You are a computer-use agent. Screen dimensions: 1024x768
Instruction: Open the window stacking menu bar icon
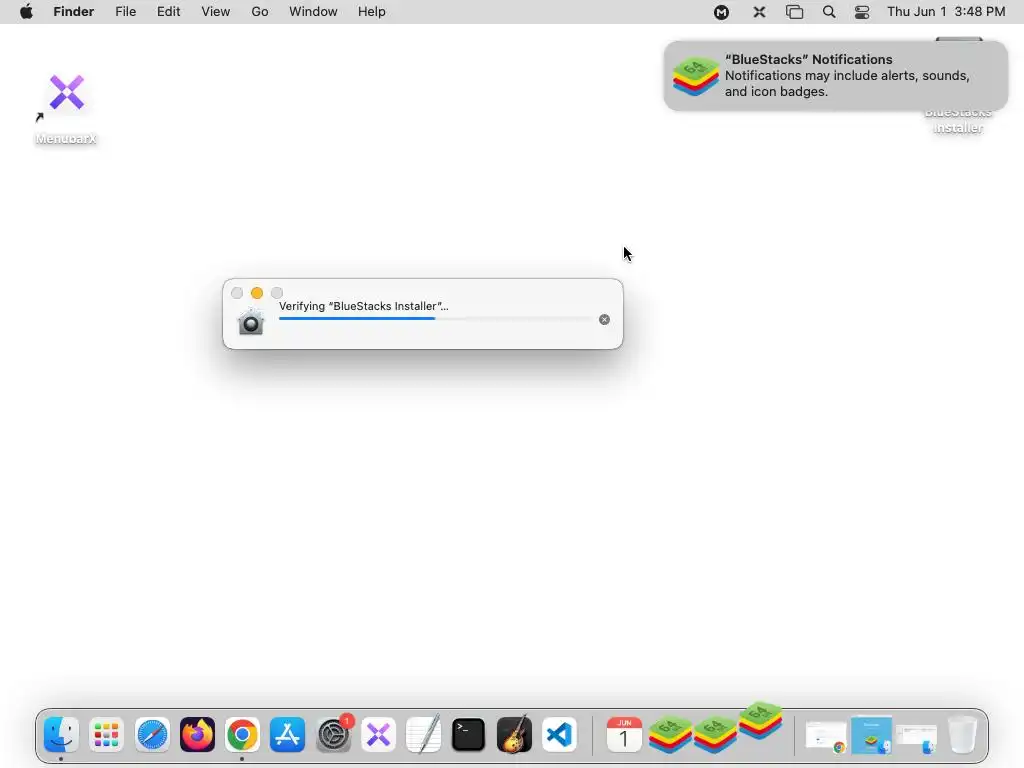click(794, 12)
